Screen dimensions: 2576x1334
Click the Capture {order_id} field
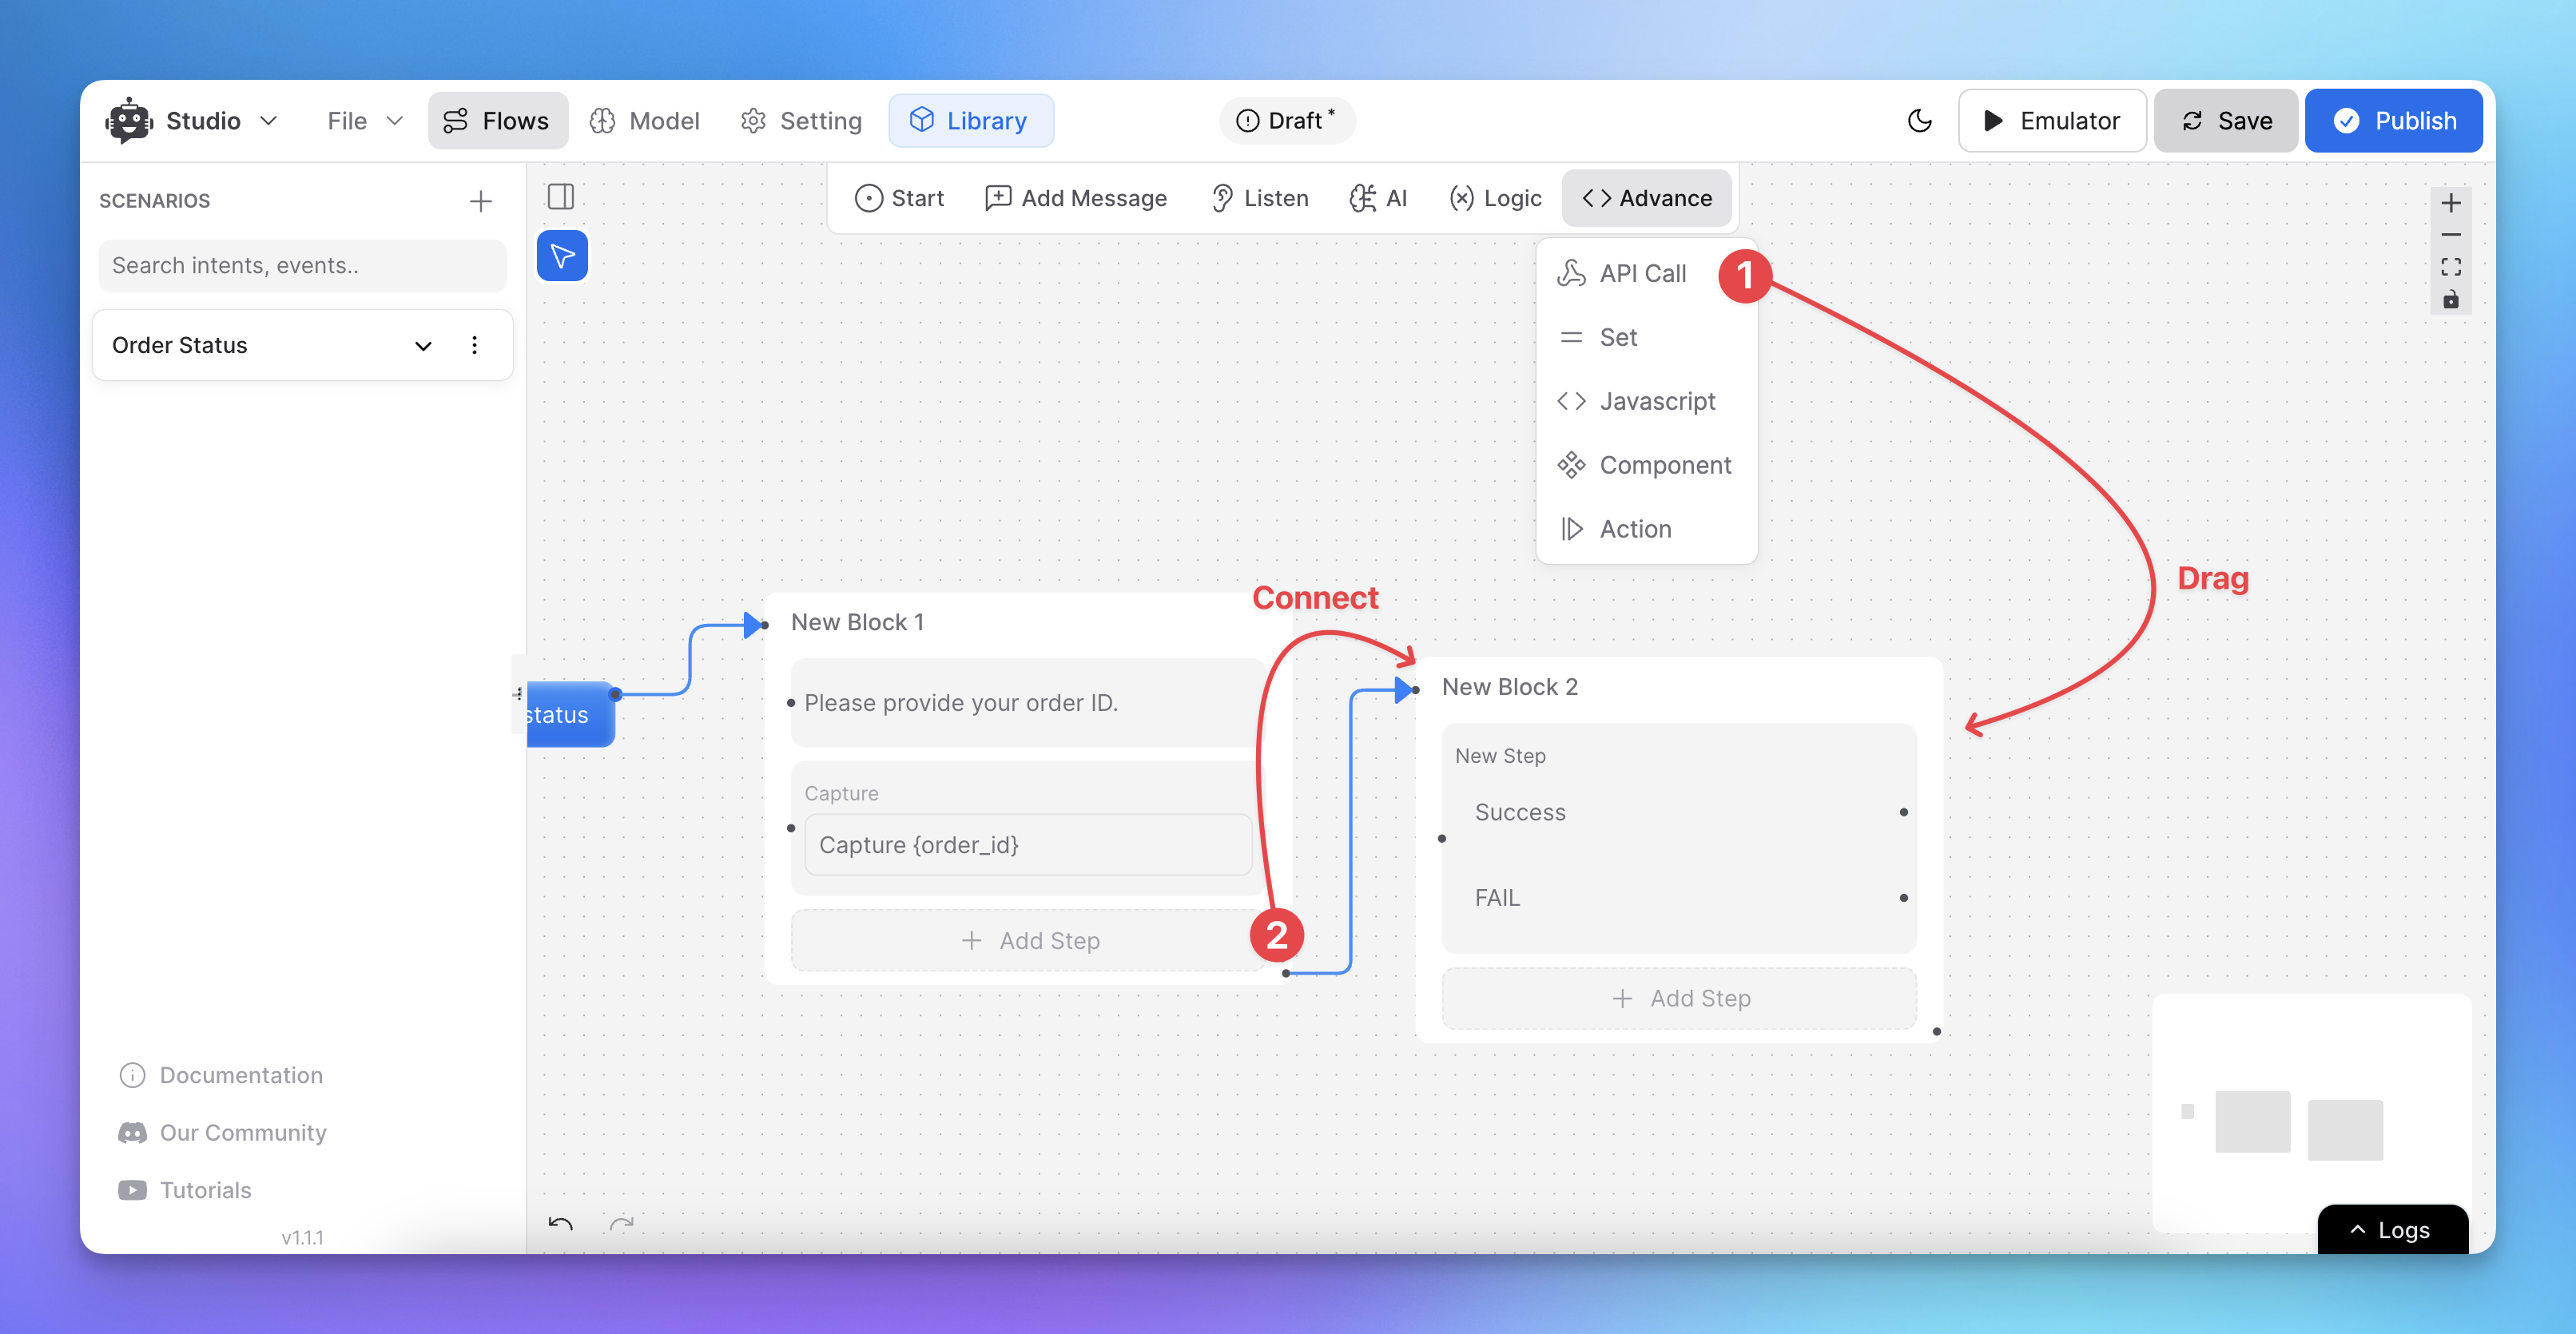(x=1027, y=845)
